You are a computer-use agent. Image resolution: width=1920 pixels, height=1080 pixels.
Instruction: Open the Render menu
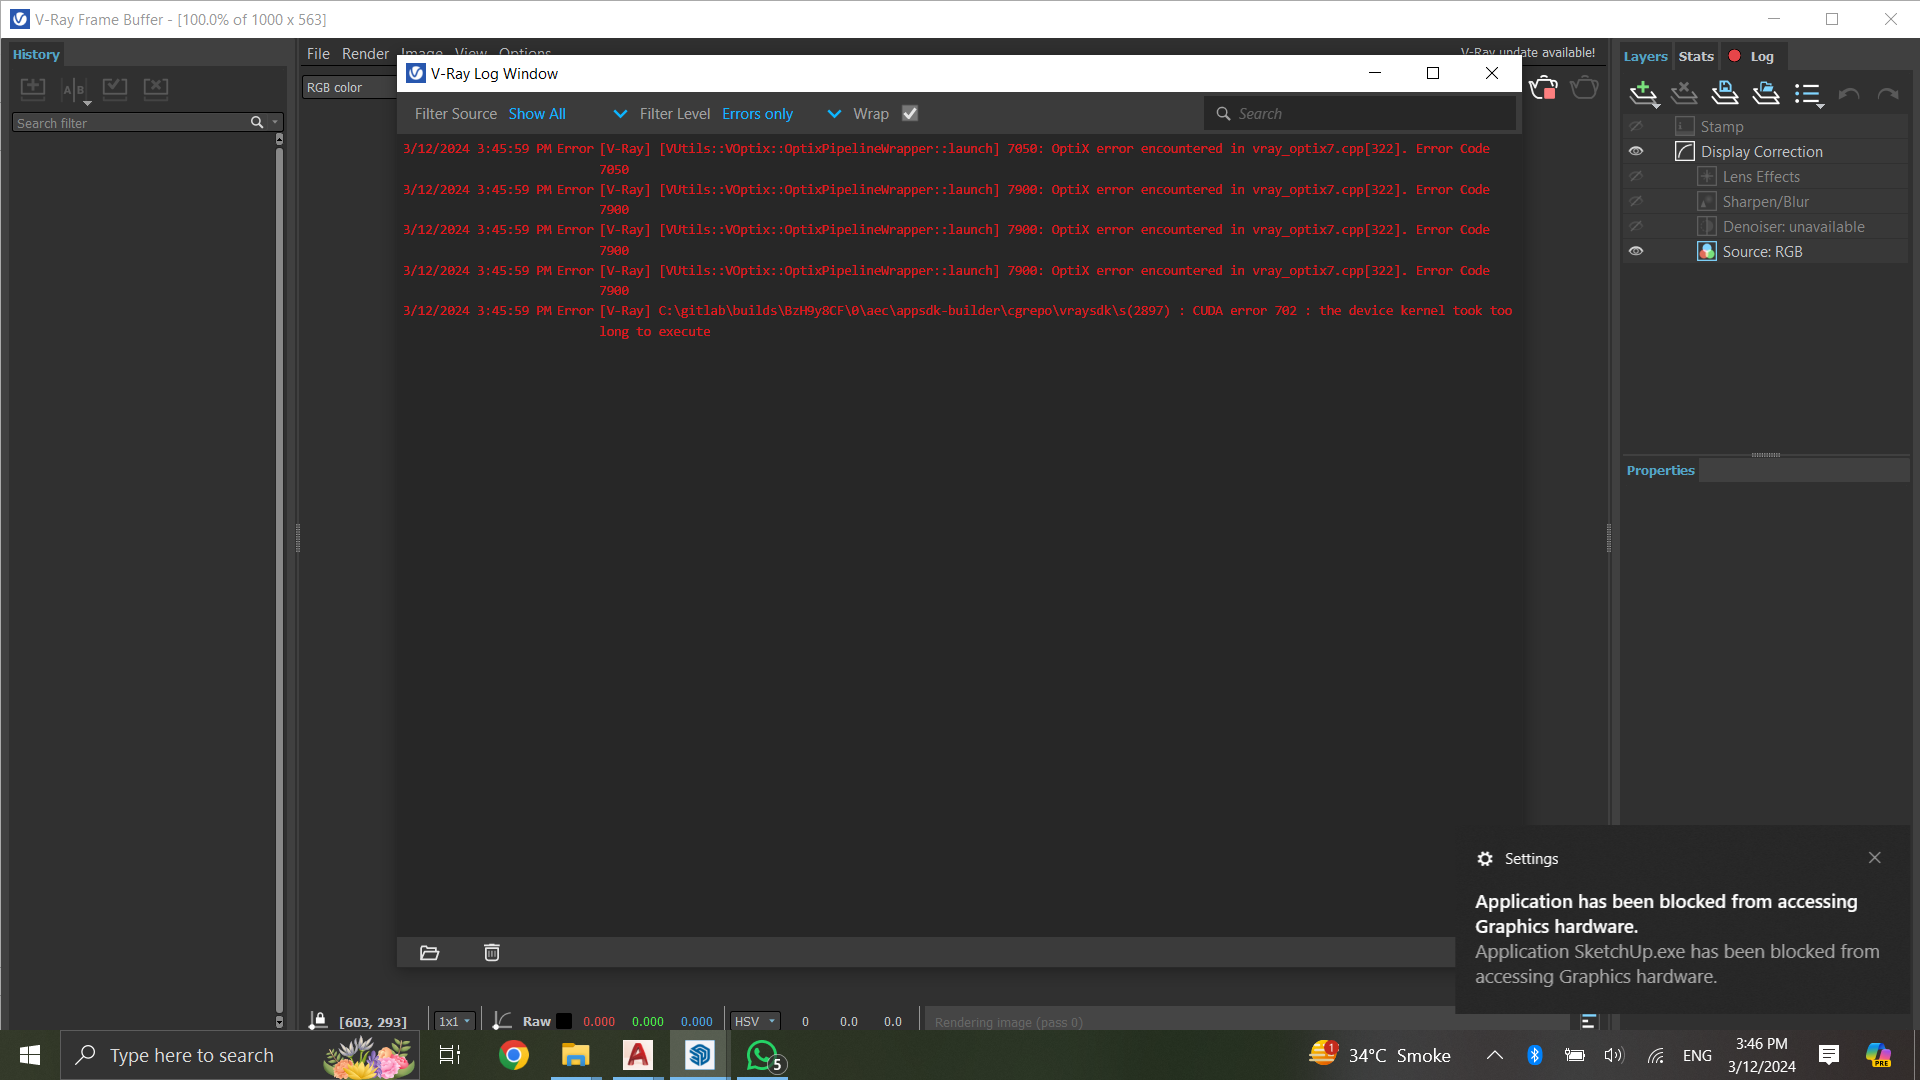click(364, 54)
